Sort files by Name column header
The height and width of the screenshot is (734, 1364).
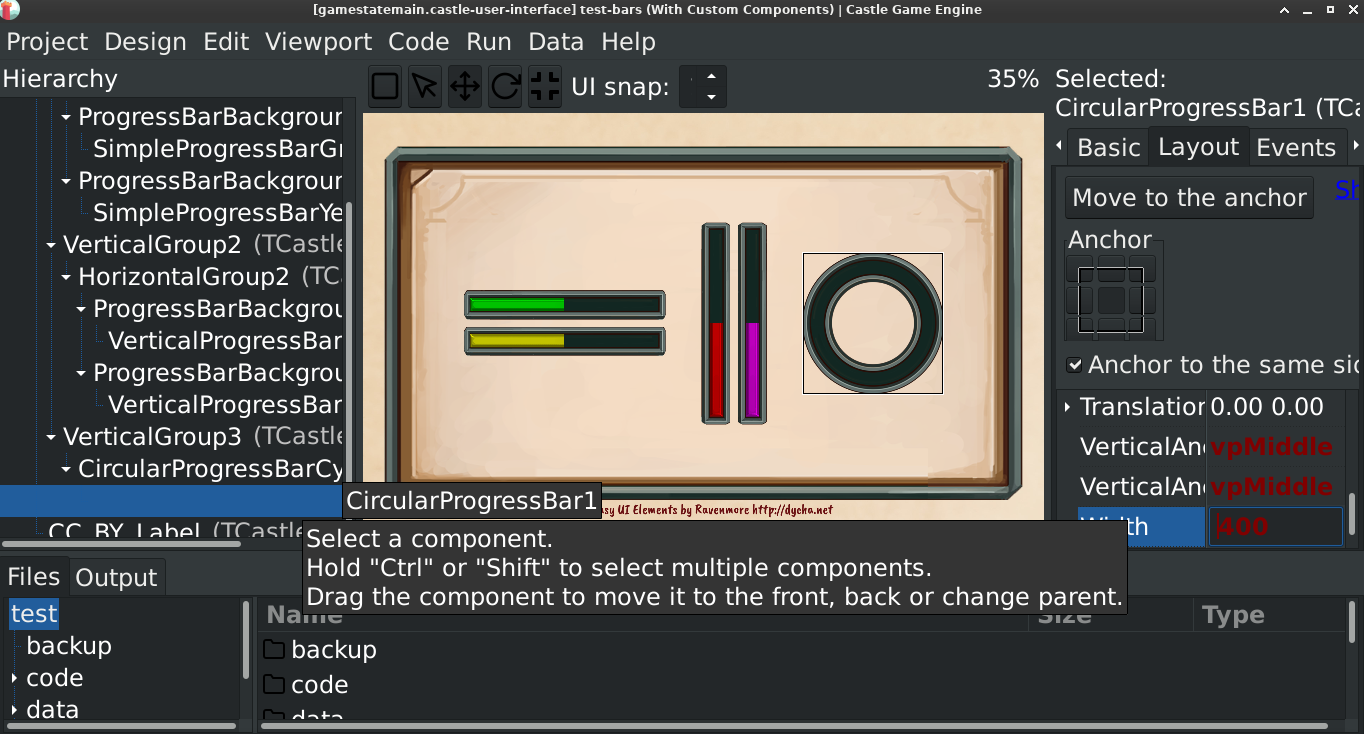pyautogui.click(x=645, y=615)
